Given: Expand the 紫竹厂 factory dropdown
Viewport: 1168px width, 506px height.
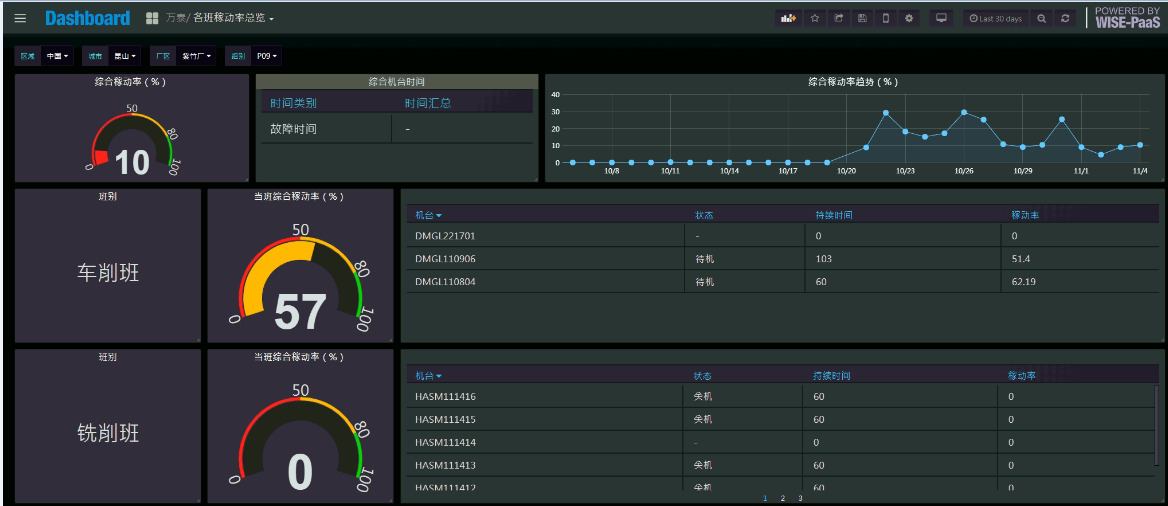Looking at the screenshot, I should (x=197, y=56).
